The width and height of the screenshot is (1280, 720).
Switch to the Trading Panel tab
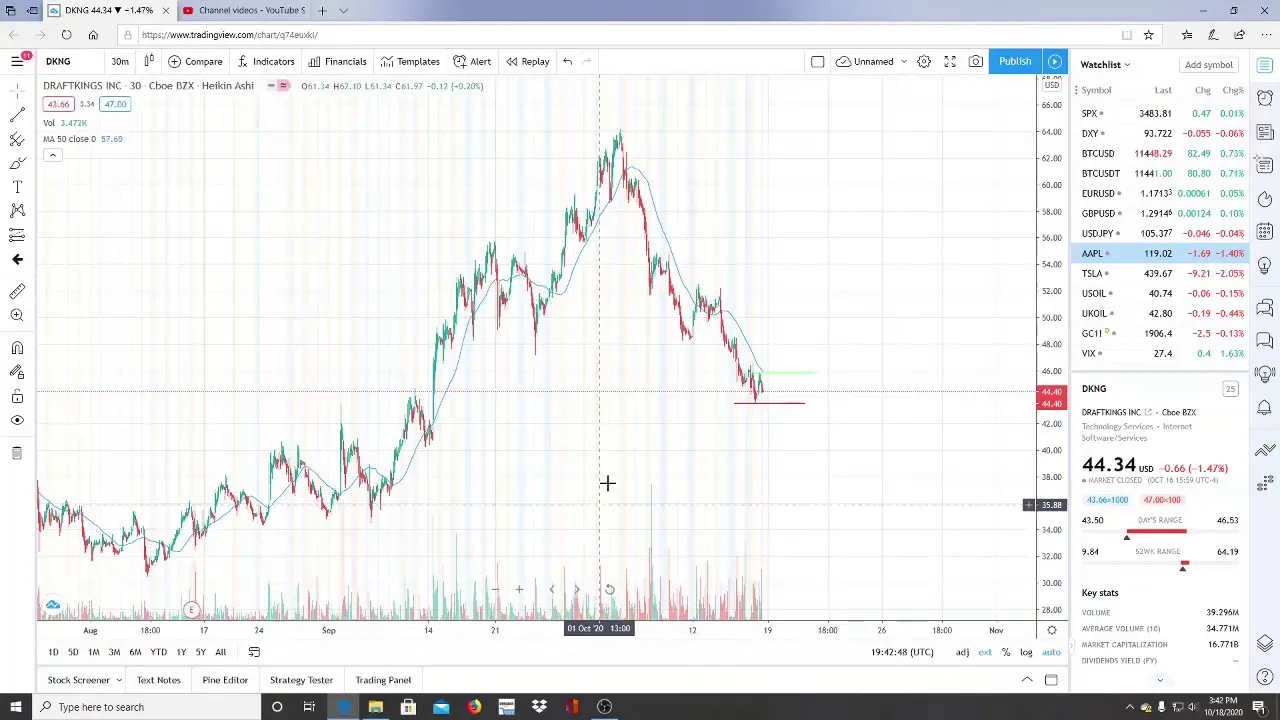coord(383,680)
